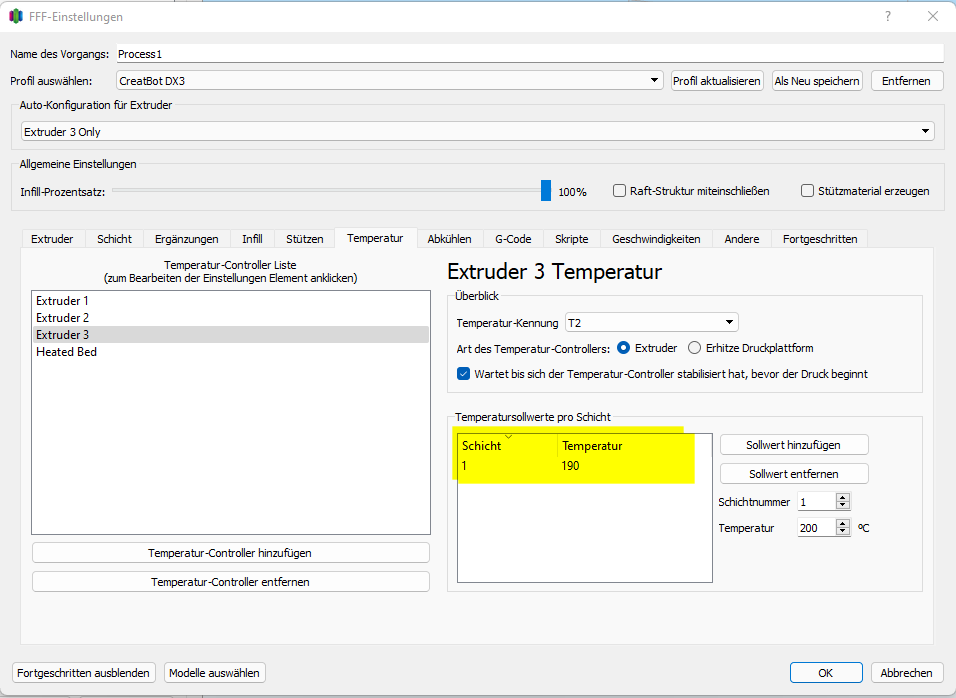Switch to the Andere tab

coord(741,239)
